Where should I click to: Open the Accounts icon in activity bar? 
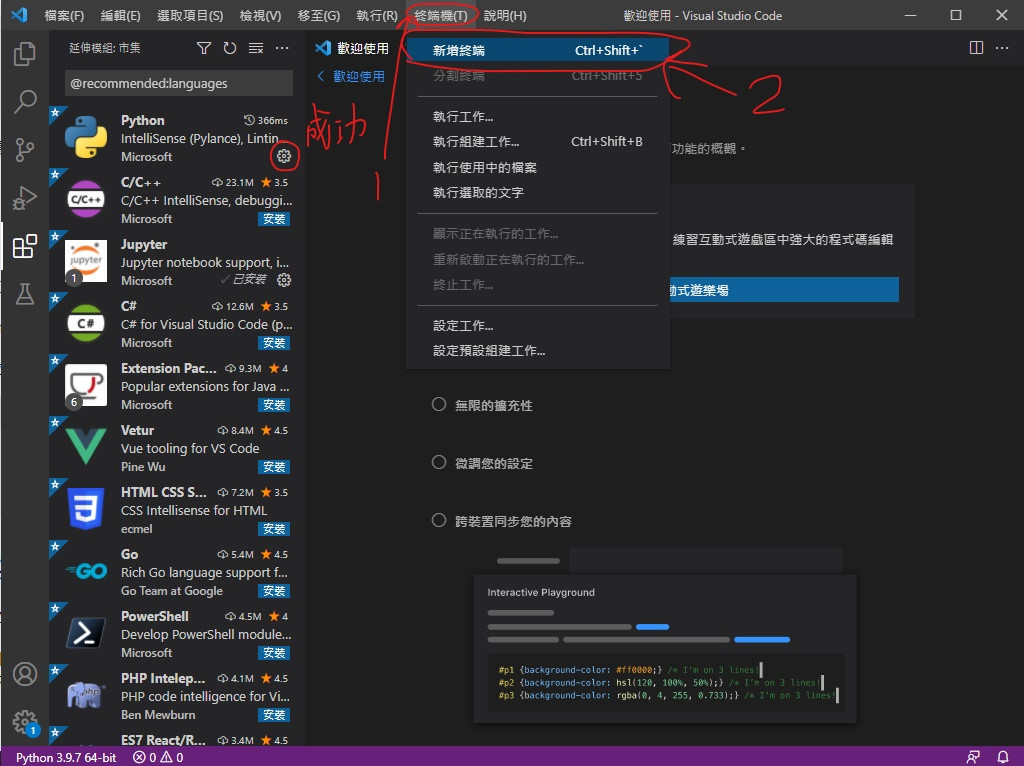point(25,673)
